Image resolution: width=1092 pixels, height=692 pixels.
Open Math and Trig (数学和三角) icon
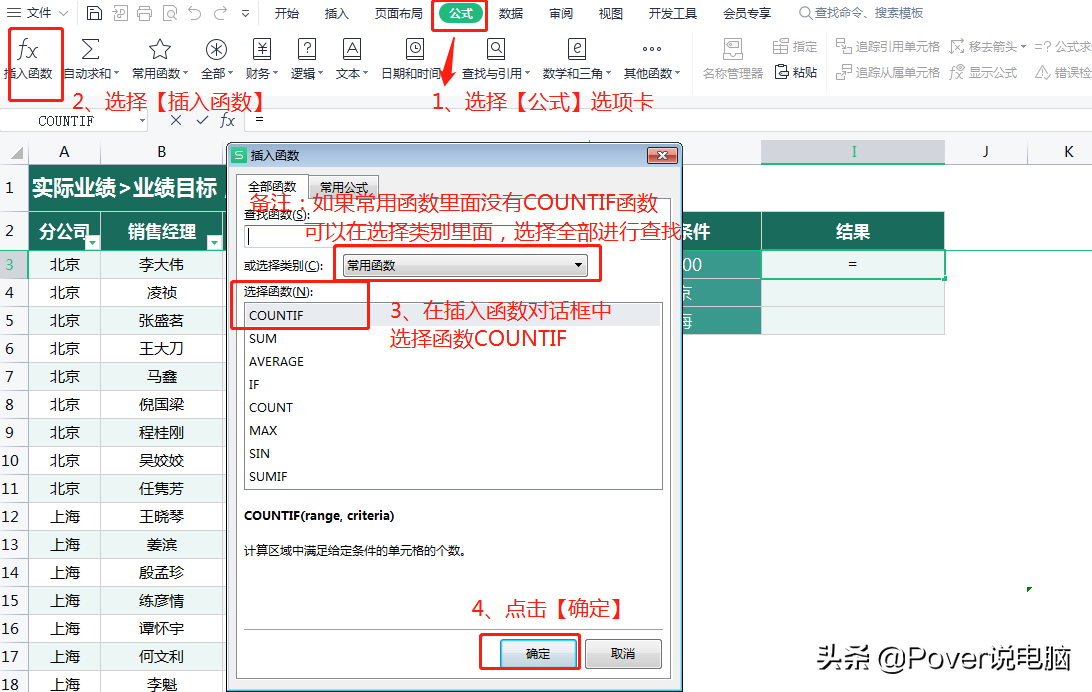click(x=577, y=49)
